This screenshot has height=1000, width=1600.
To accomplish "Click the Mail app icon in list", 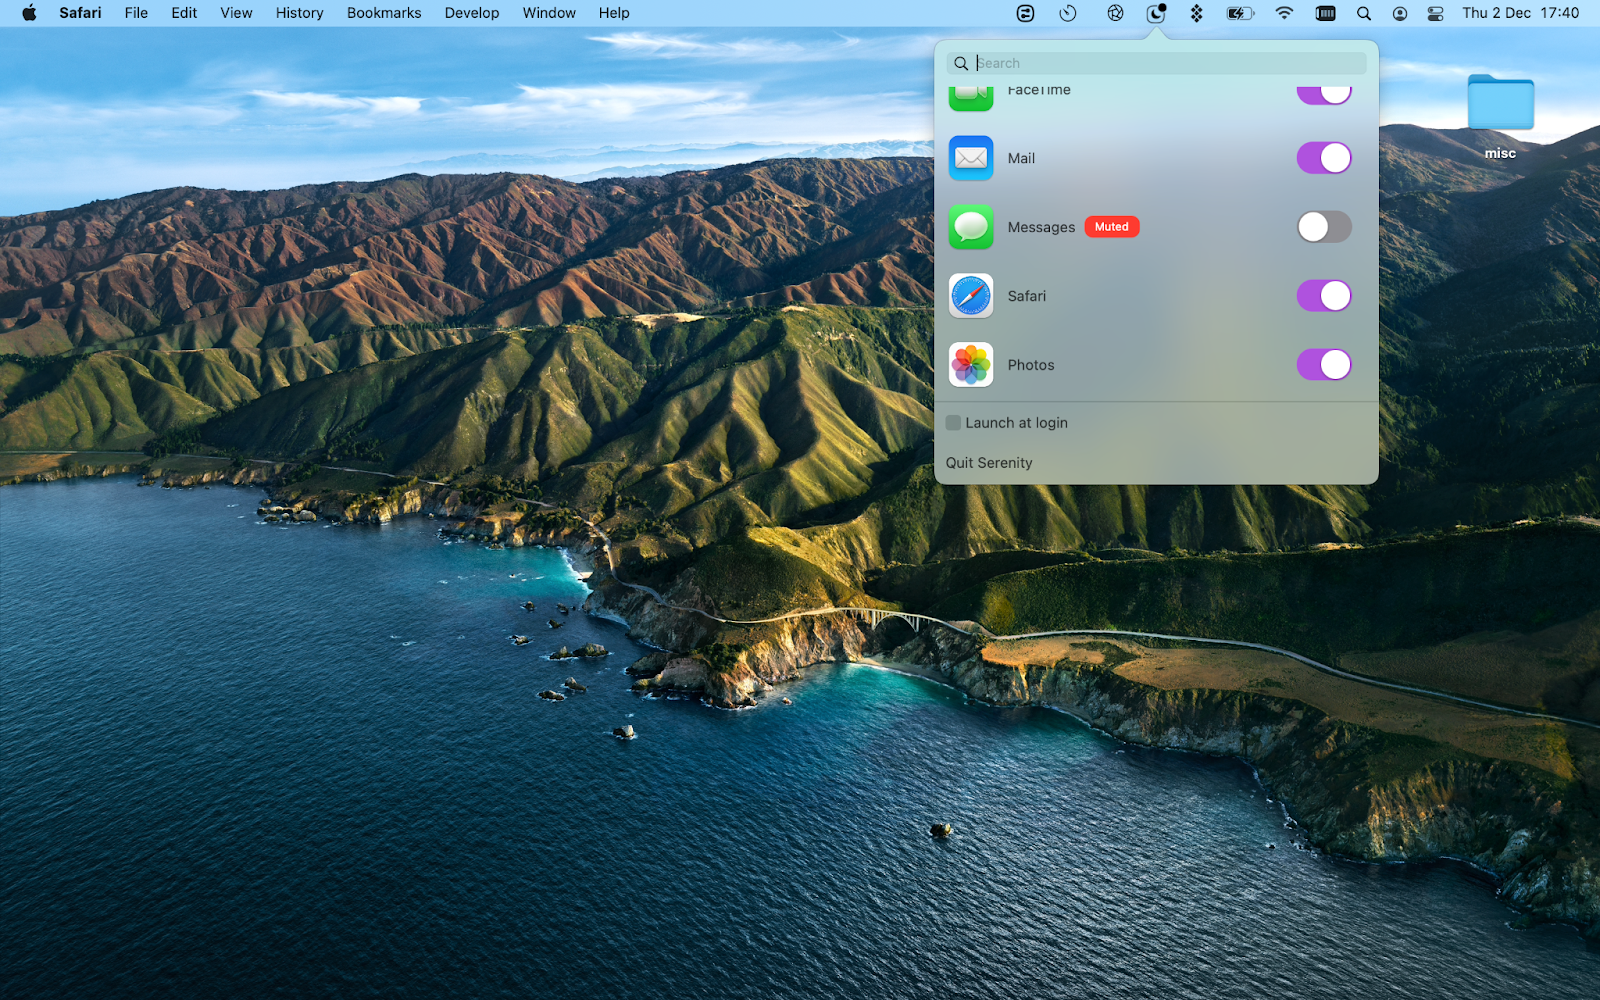I will point(971,158).
